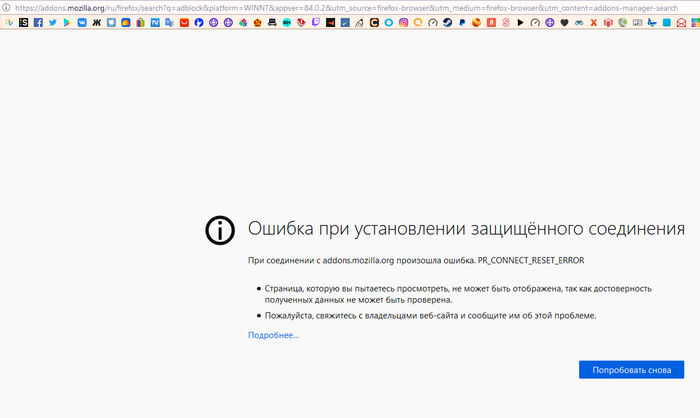Open the red X bookmark
The width and height of the screenshot is (700, 418).
(594, 22)
